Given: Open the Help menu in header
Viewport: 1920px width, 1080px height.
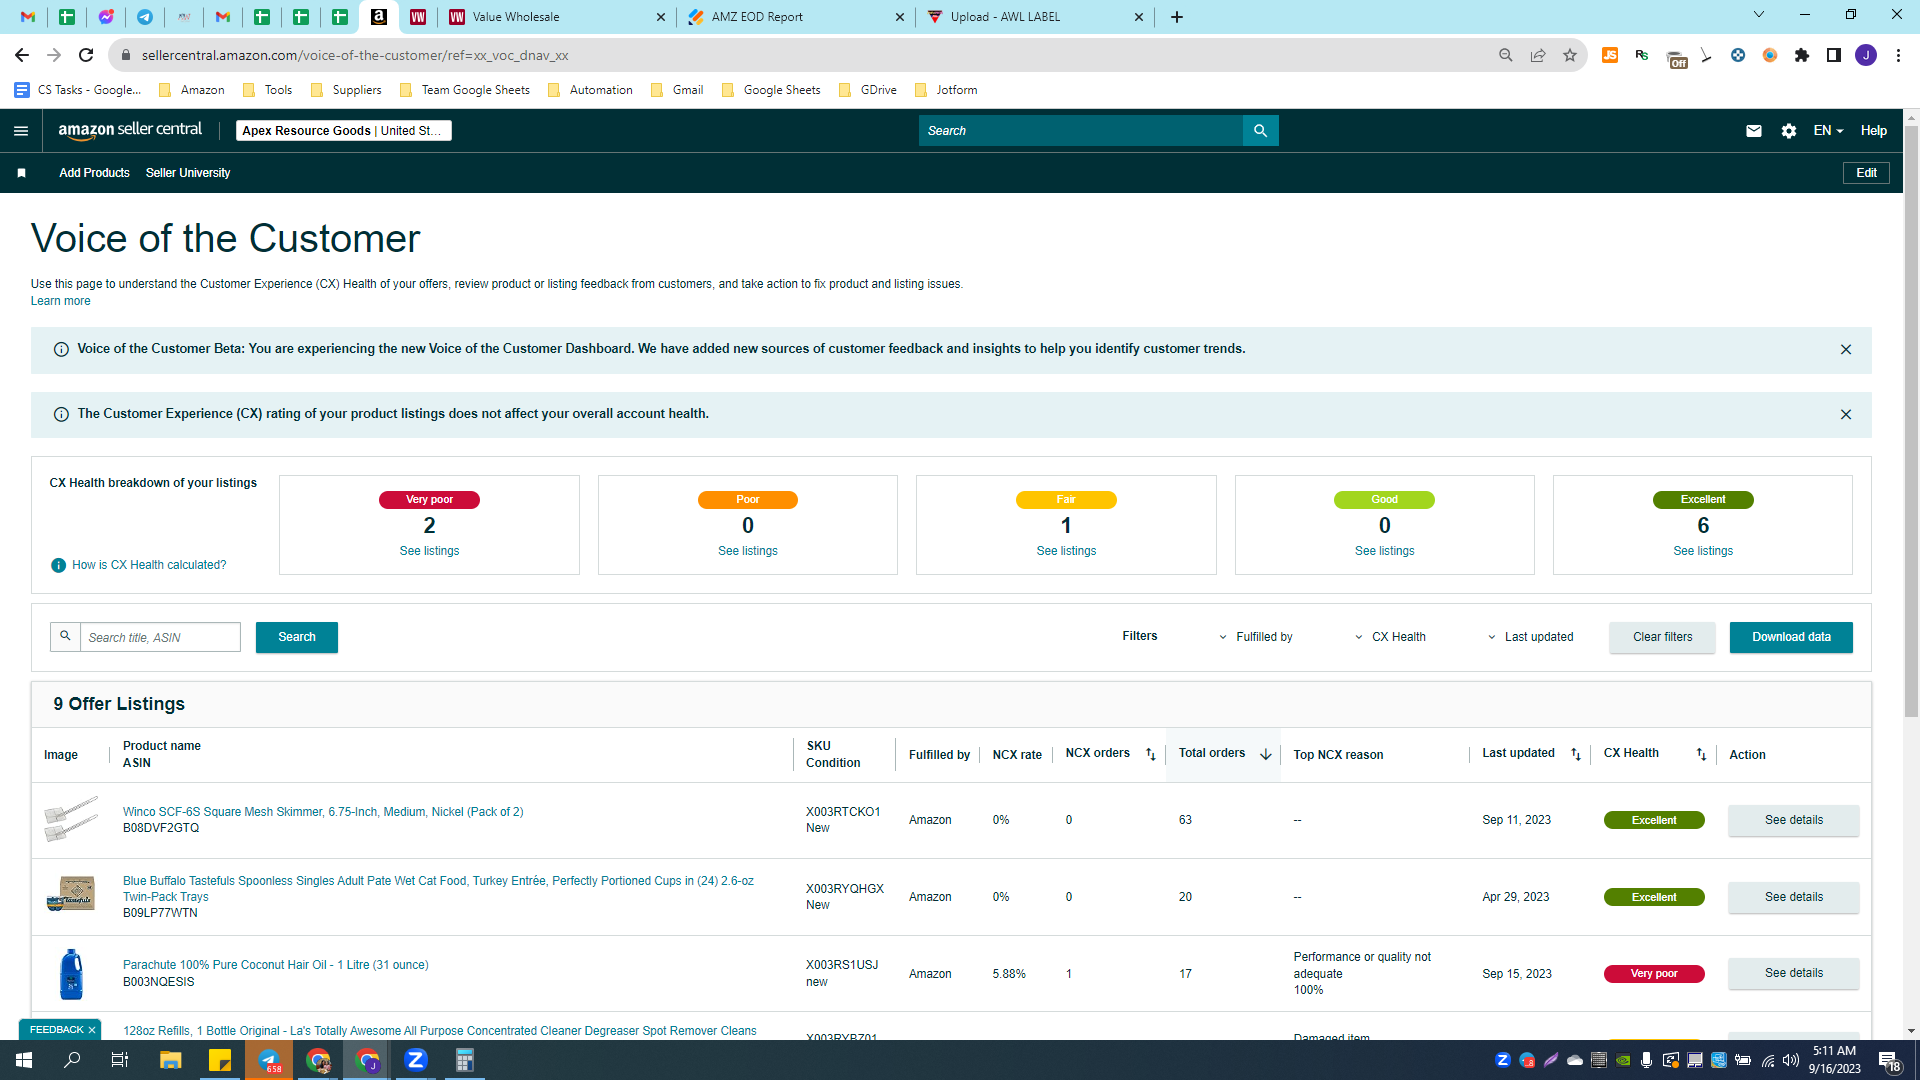Looking at the screenshot, I should (1874, 131).
